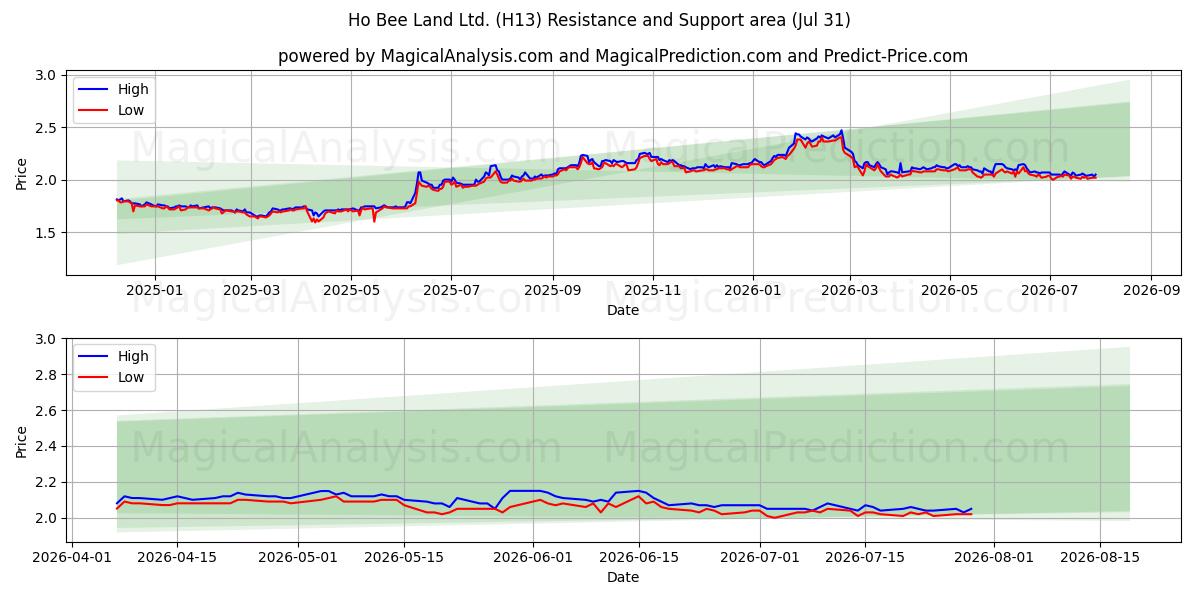Click the '2026-06-01' x-axis label

point(533,558)
